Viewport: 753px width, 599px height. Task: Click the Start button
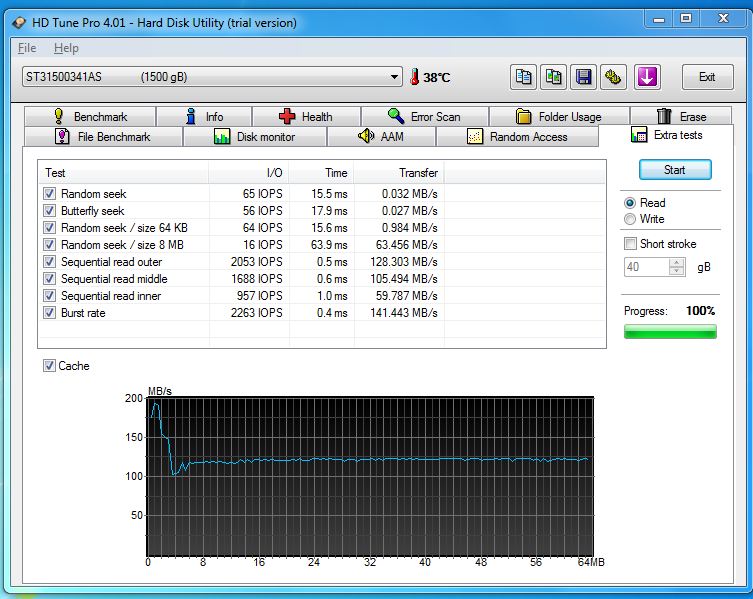(675, 170)
